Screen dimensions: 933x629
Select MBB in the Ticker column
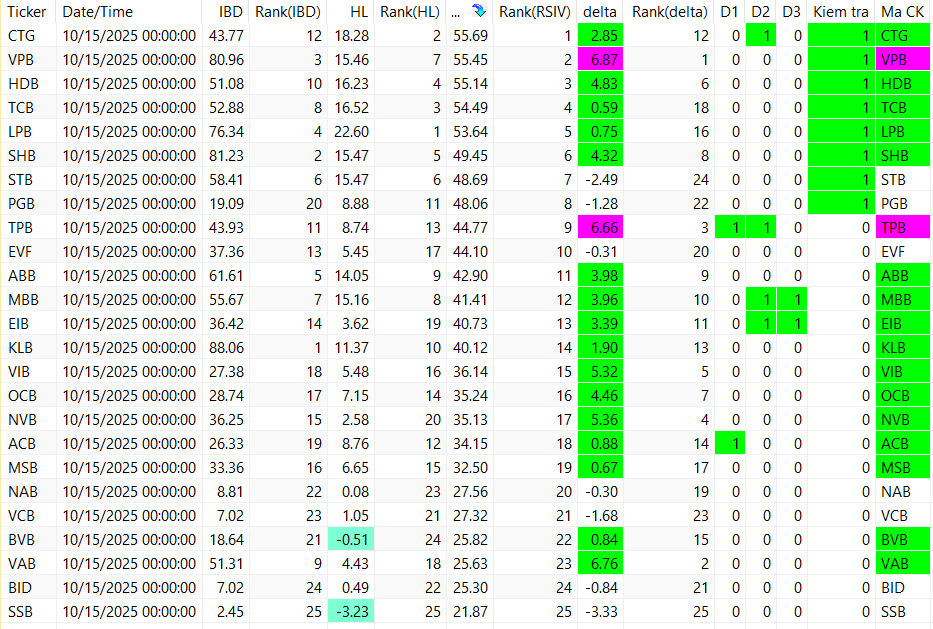[23, 300]
